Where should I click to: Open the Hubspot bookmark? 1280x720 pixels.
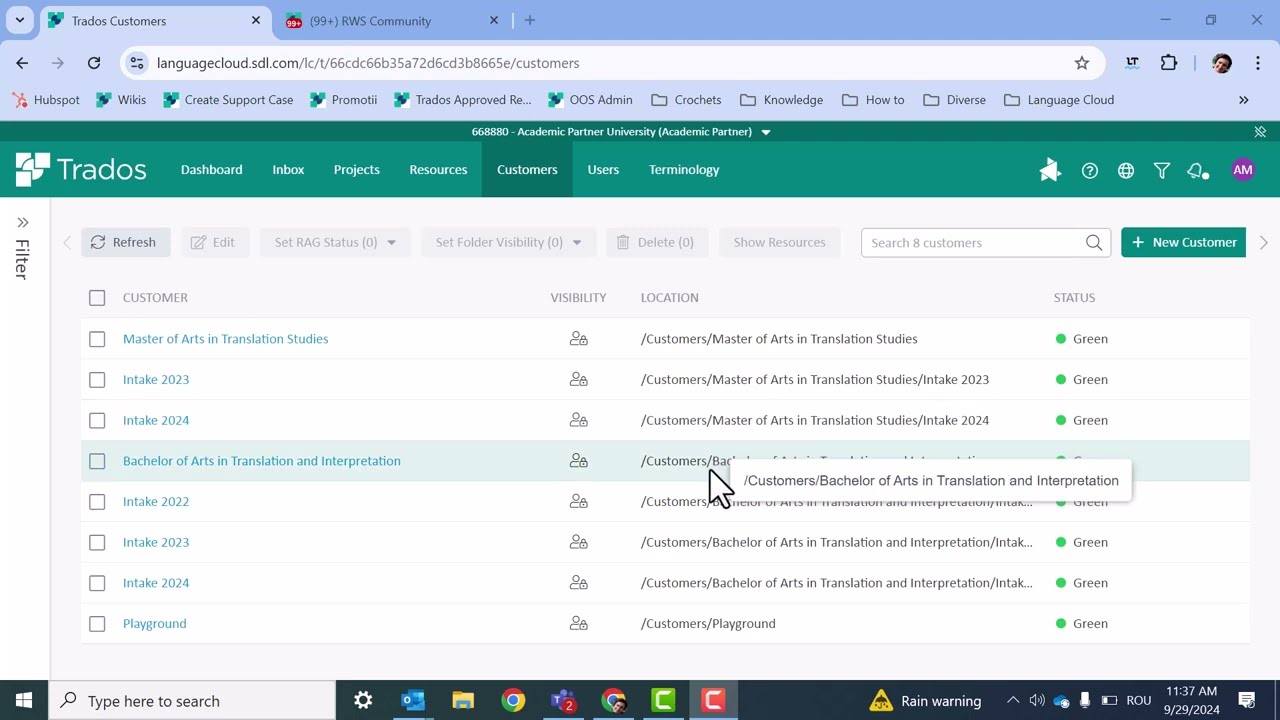coord(46,100)
